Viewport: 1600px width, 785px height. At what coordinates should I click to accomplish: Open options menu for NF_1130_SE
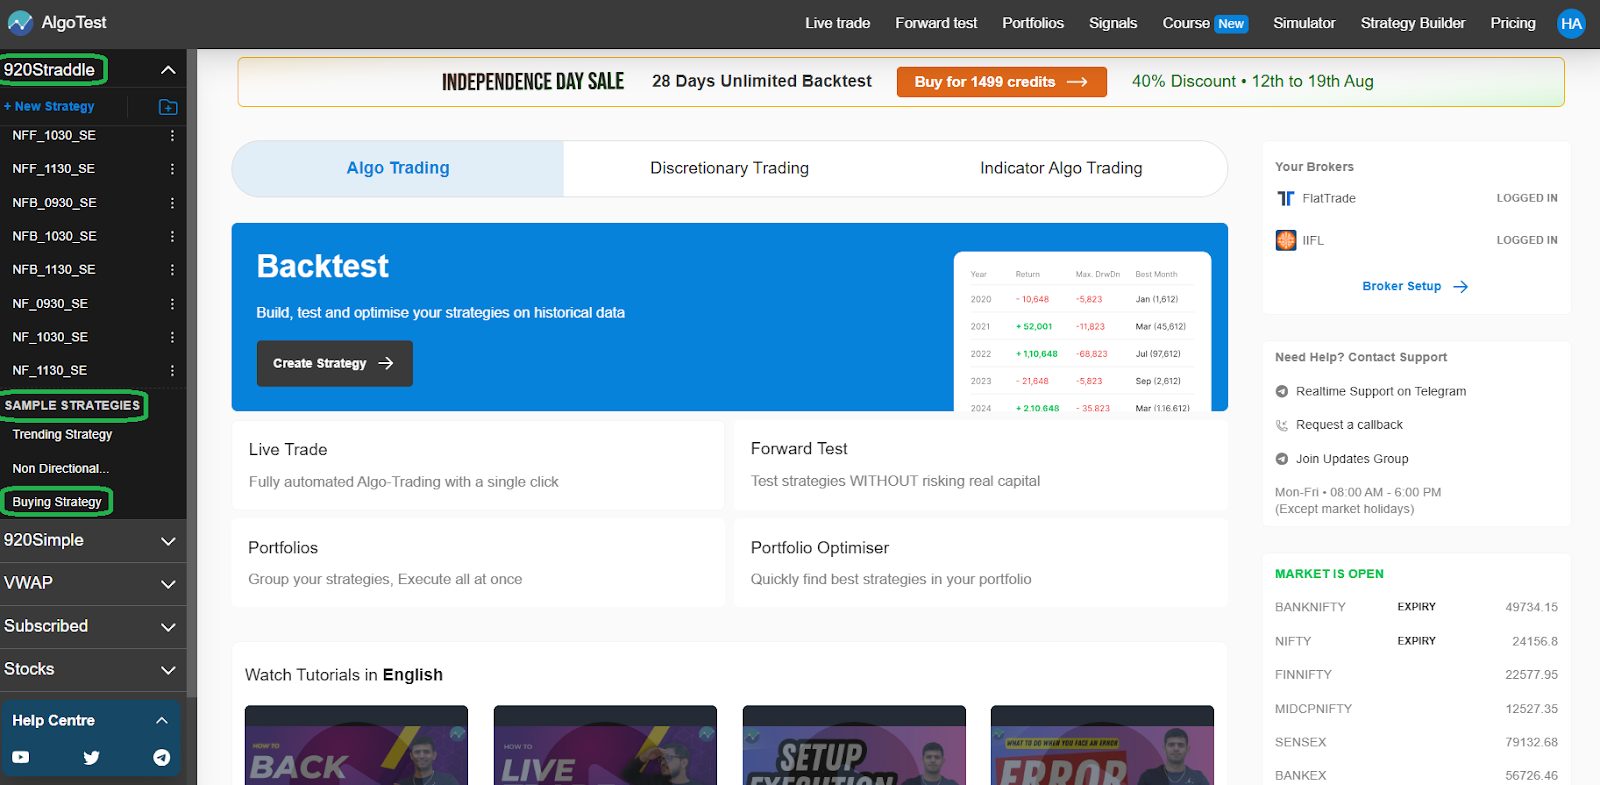pyautogui.click(x=172, y=371)
